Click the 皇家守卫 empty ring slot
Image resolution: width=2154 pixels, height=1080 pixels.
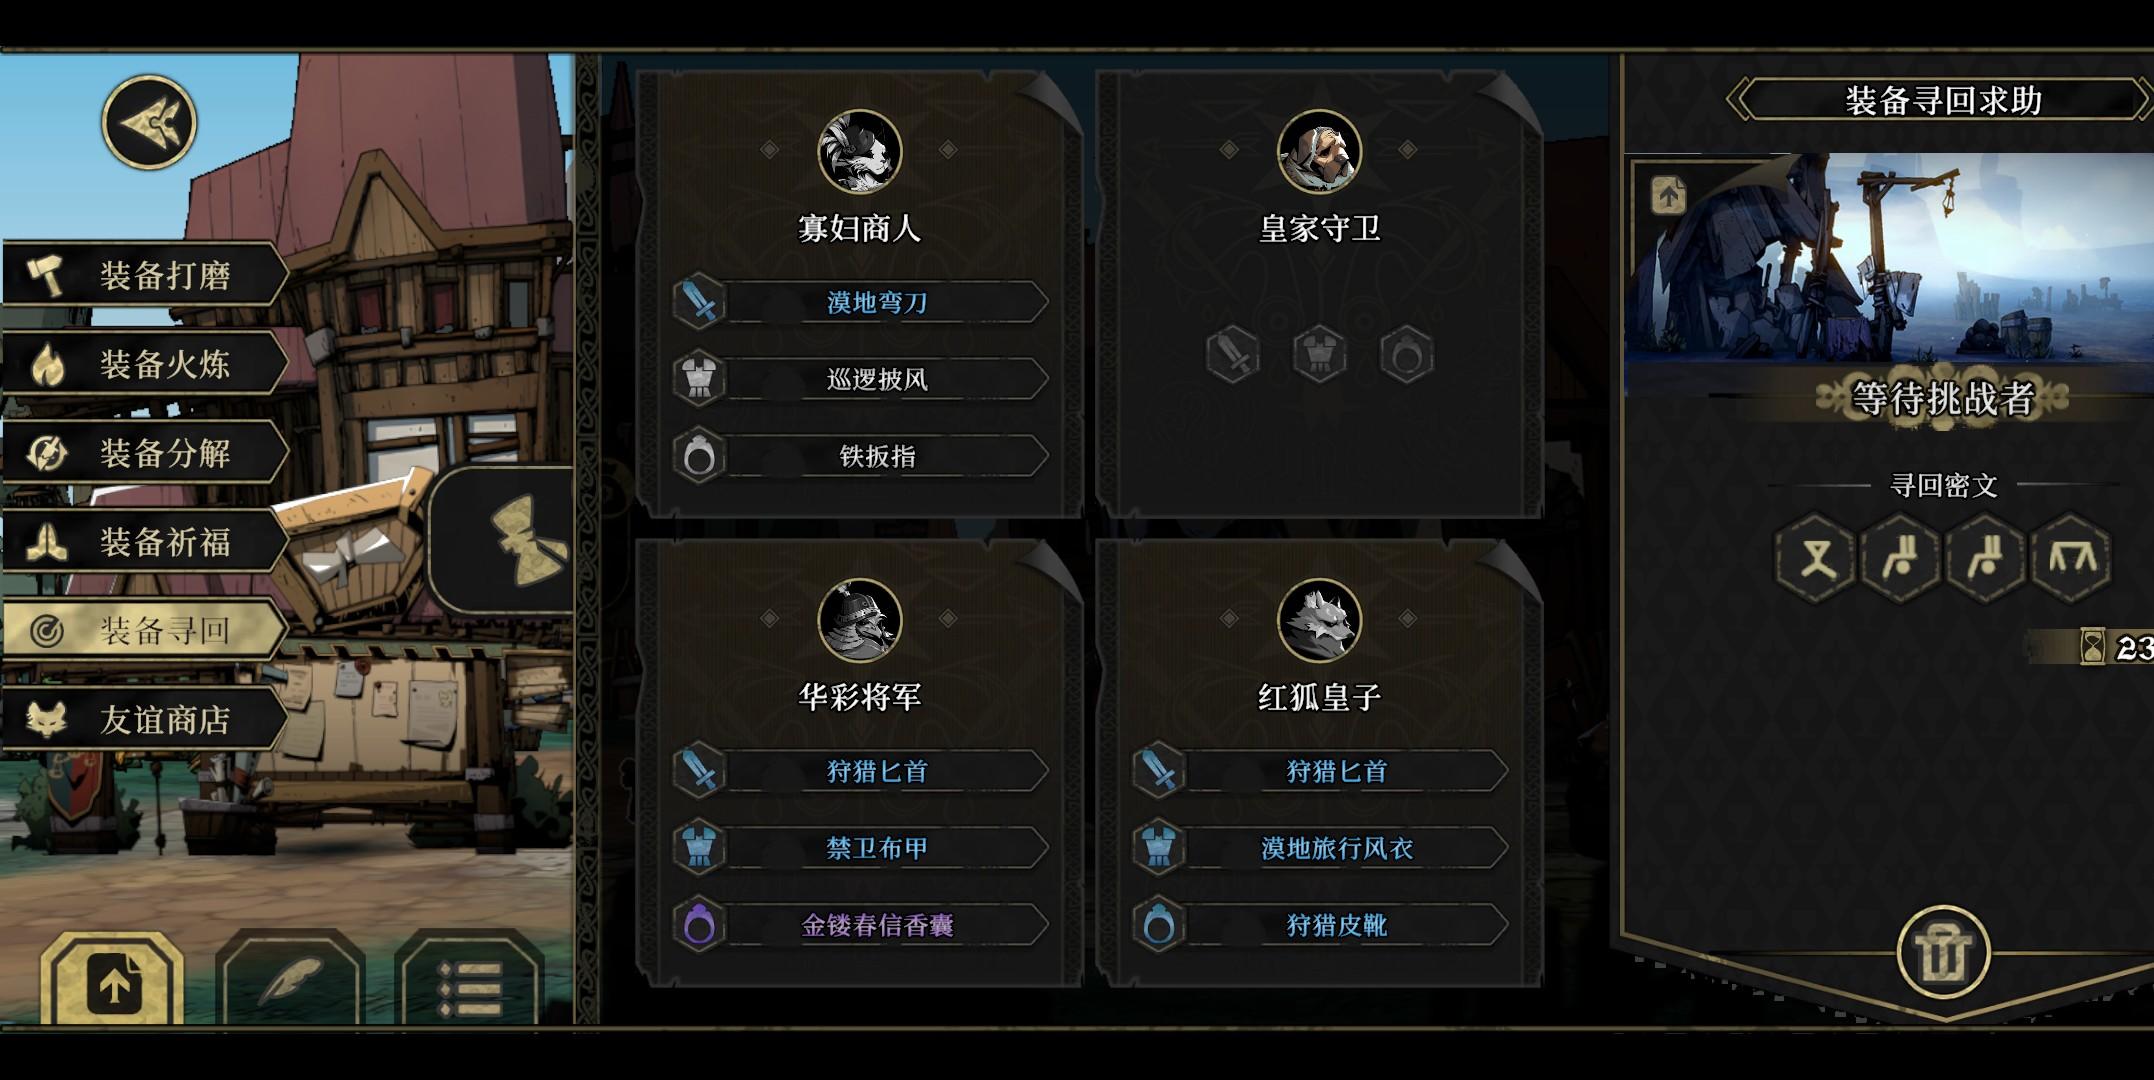click(1407, 354)
